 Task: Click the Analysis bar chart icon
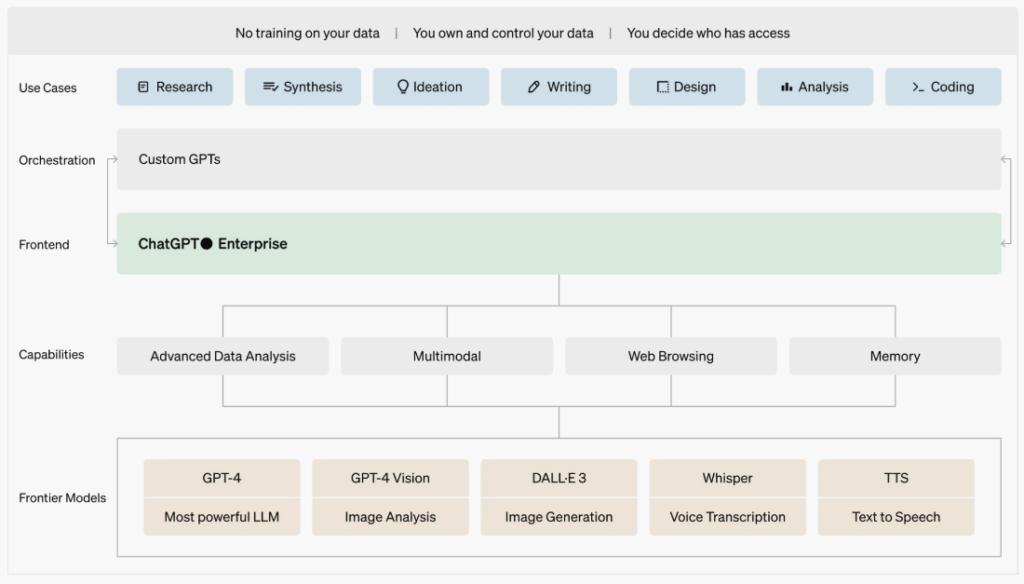tap(787, 87)
